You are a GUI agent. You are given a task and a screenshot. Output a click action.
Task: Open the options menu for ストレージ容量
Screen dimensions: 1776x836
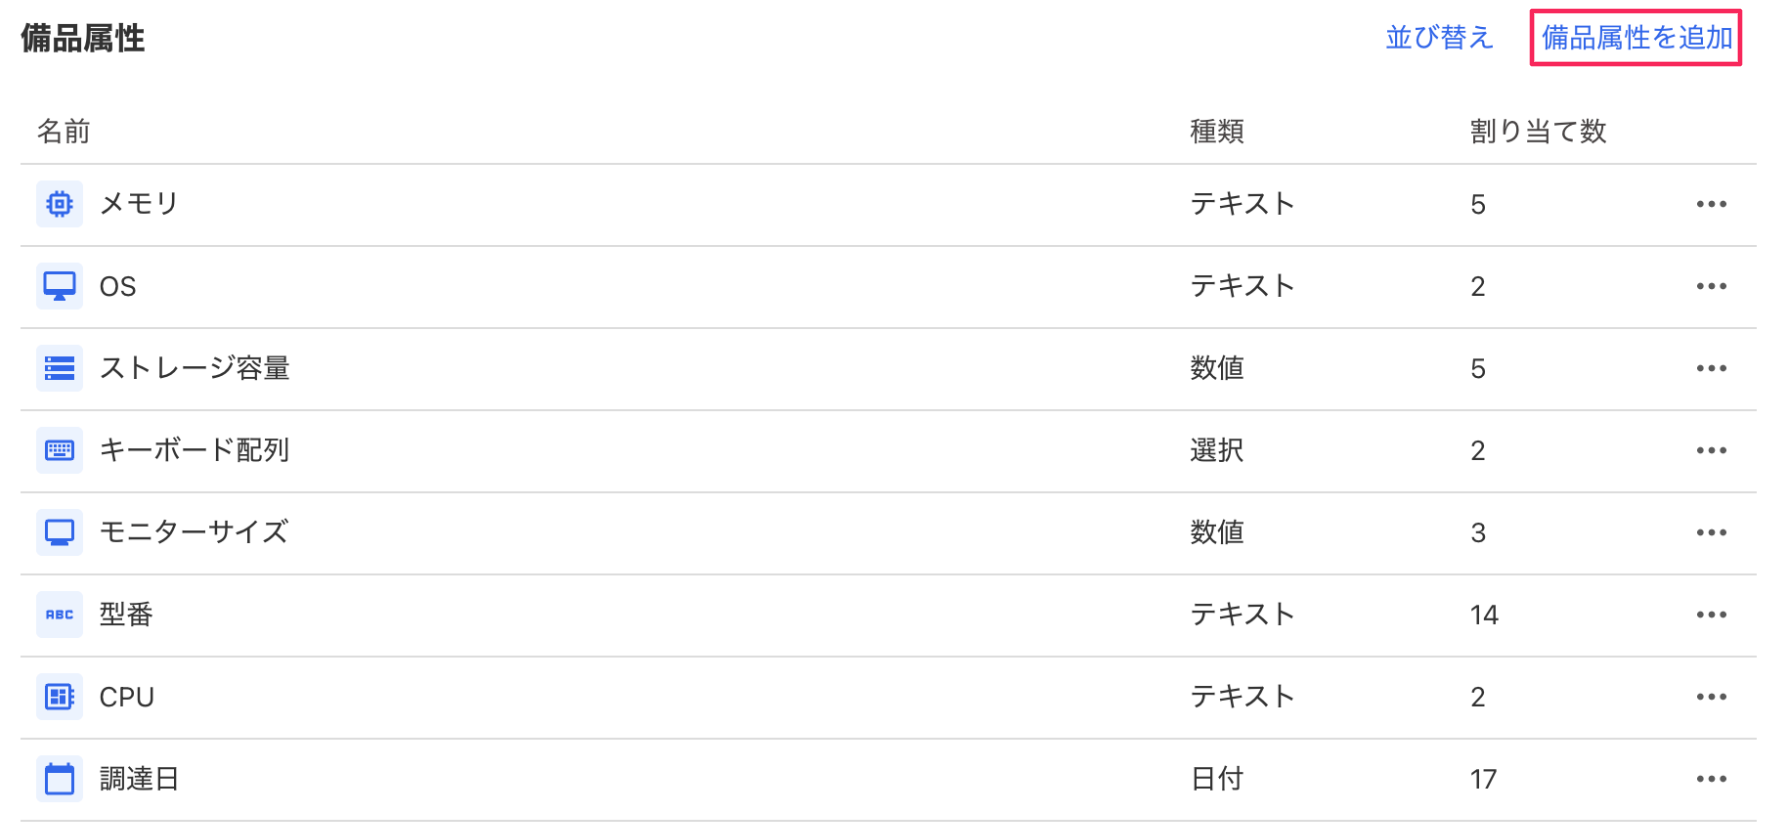[1712, 368]
